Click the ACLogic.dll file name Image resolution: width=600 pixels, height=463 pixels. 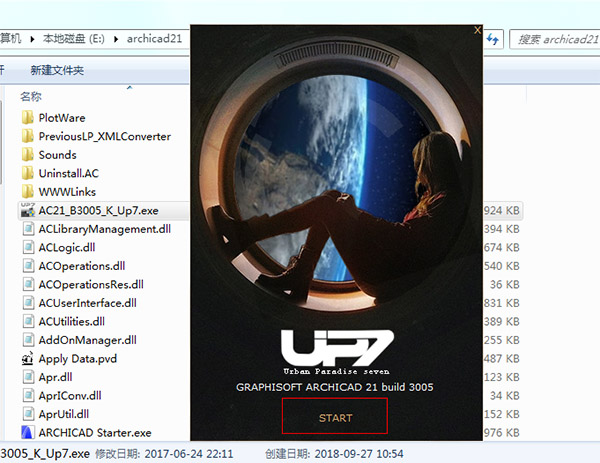pyautogui.click(x=67, y=248)
